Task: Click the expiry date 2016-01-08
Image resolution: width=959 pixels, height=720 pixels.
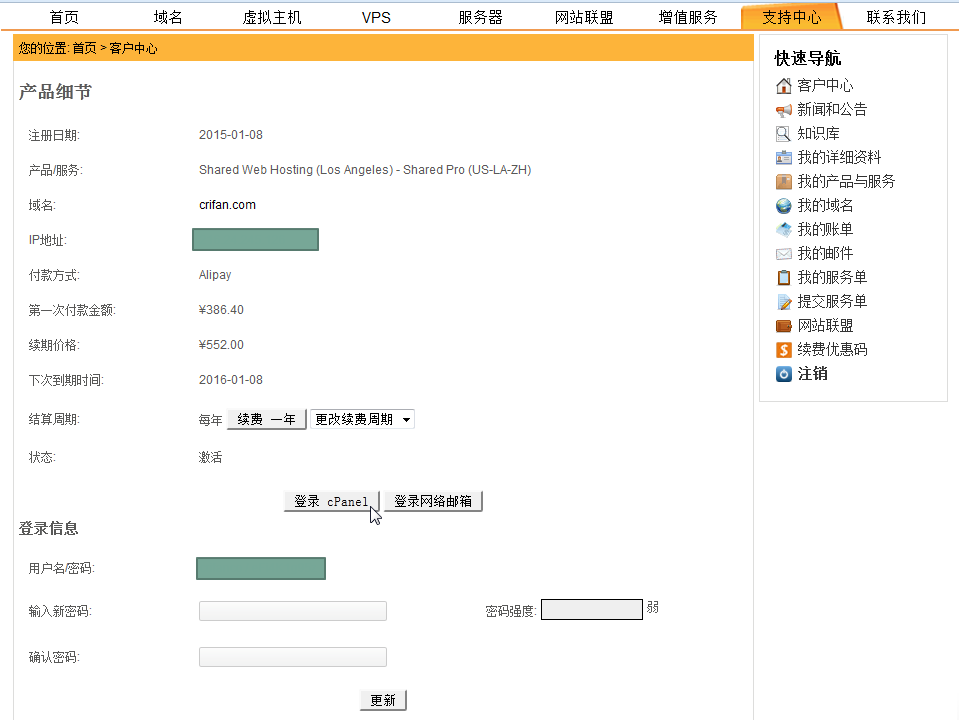Action: (x=231, y=380)
